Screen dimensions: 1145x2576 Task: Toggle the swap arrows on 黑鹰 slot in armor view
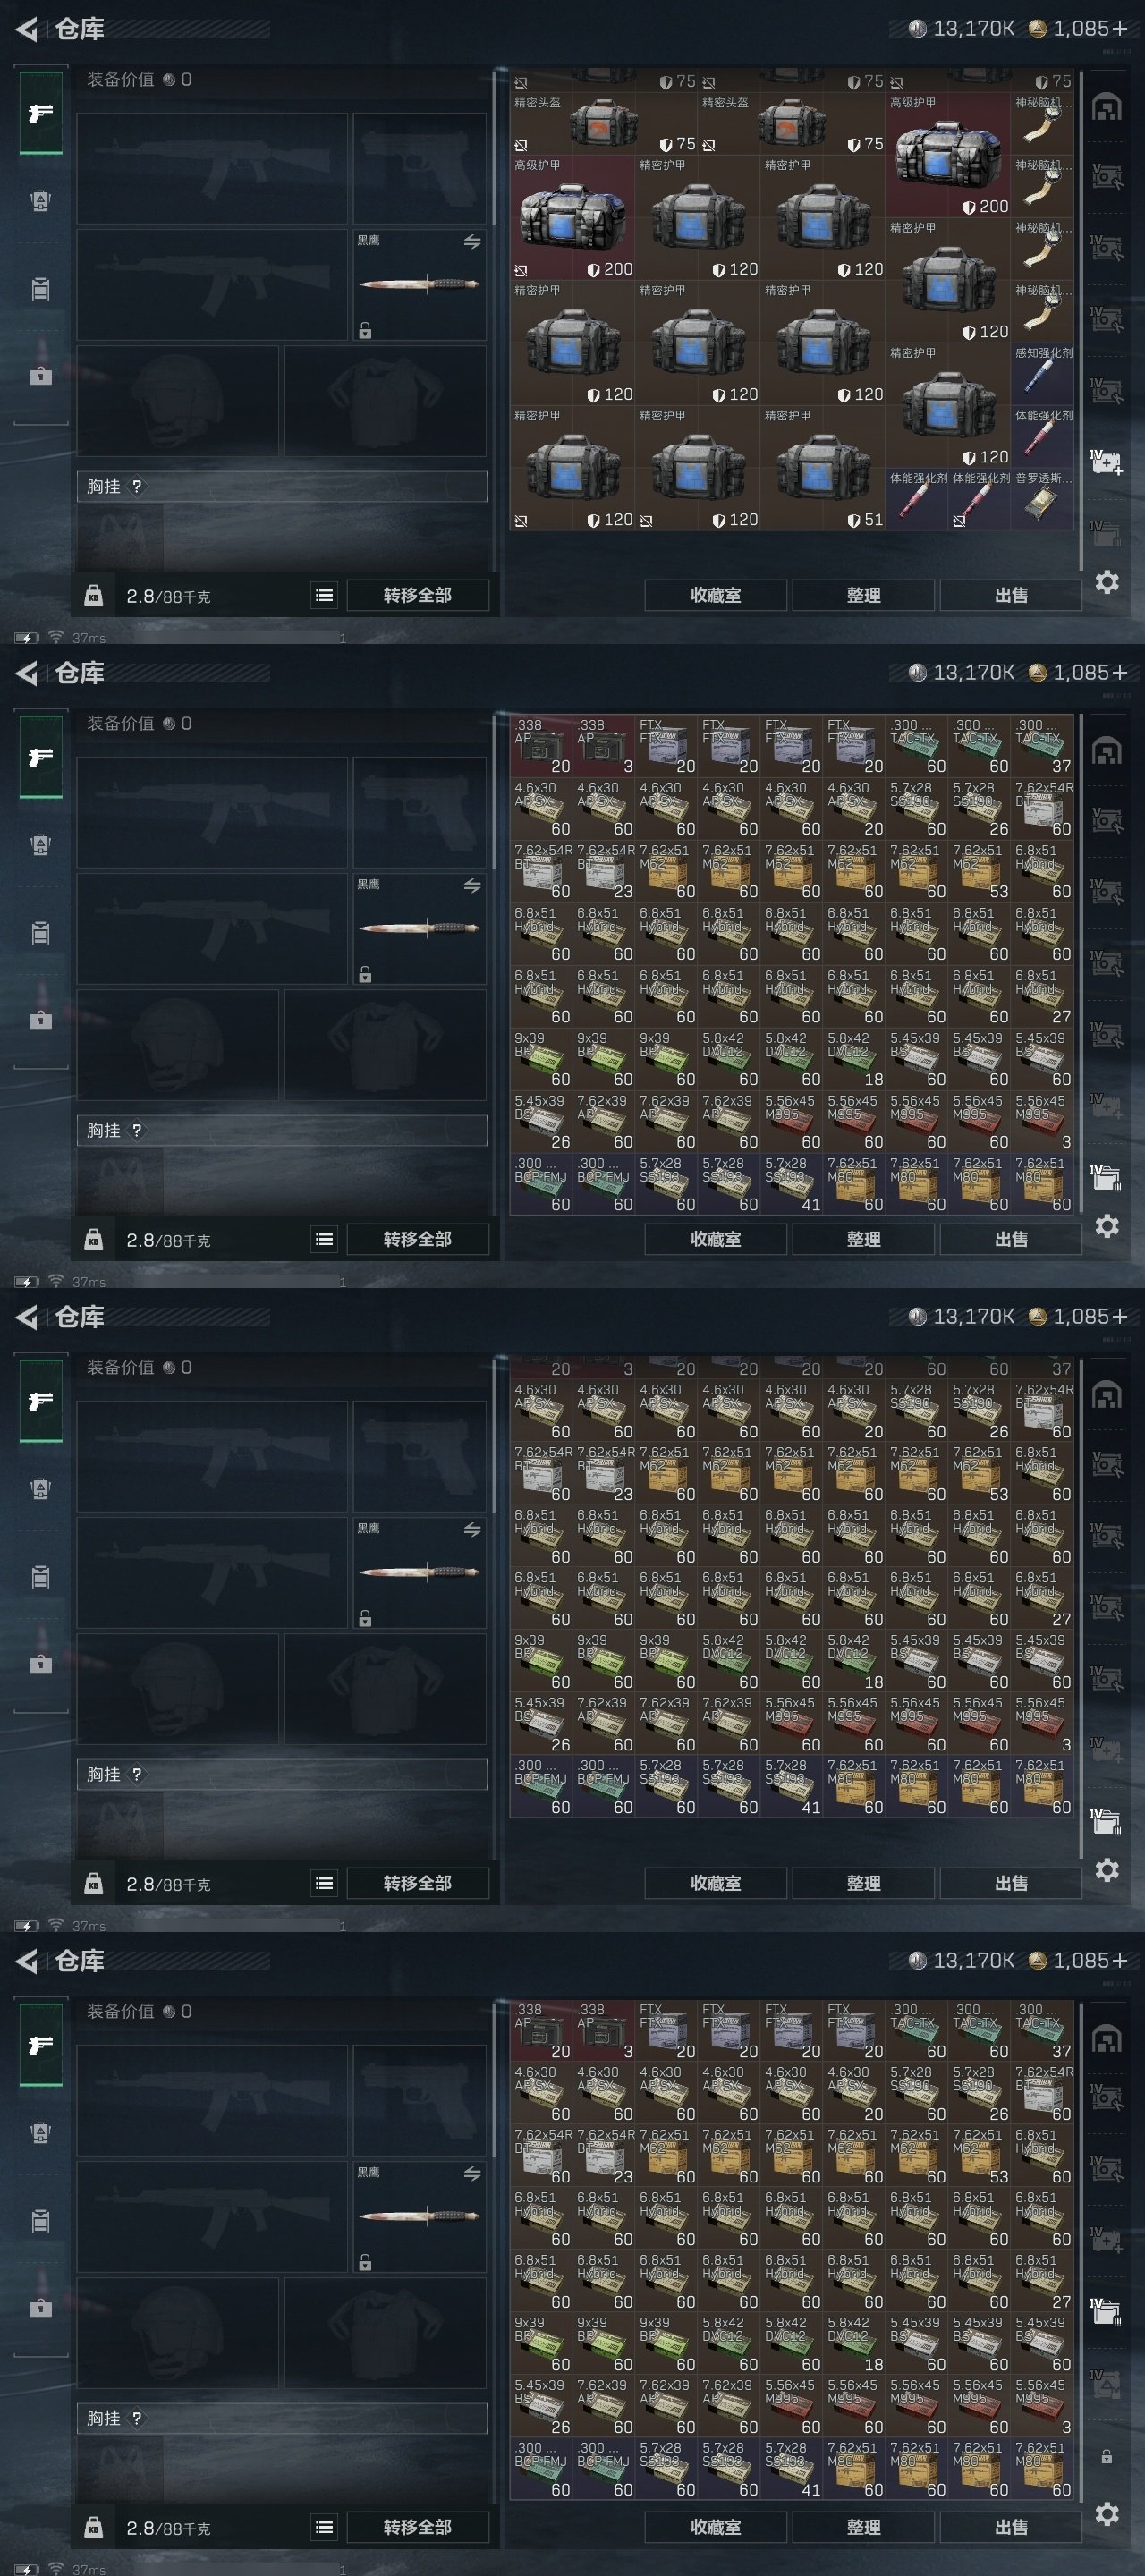point(472,241)
